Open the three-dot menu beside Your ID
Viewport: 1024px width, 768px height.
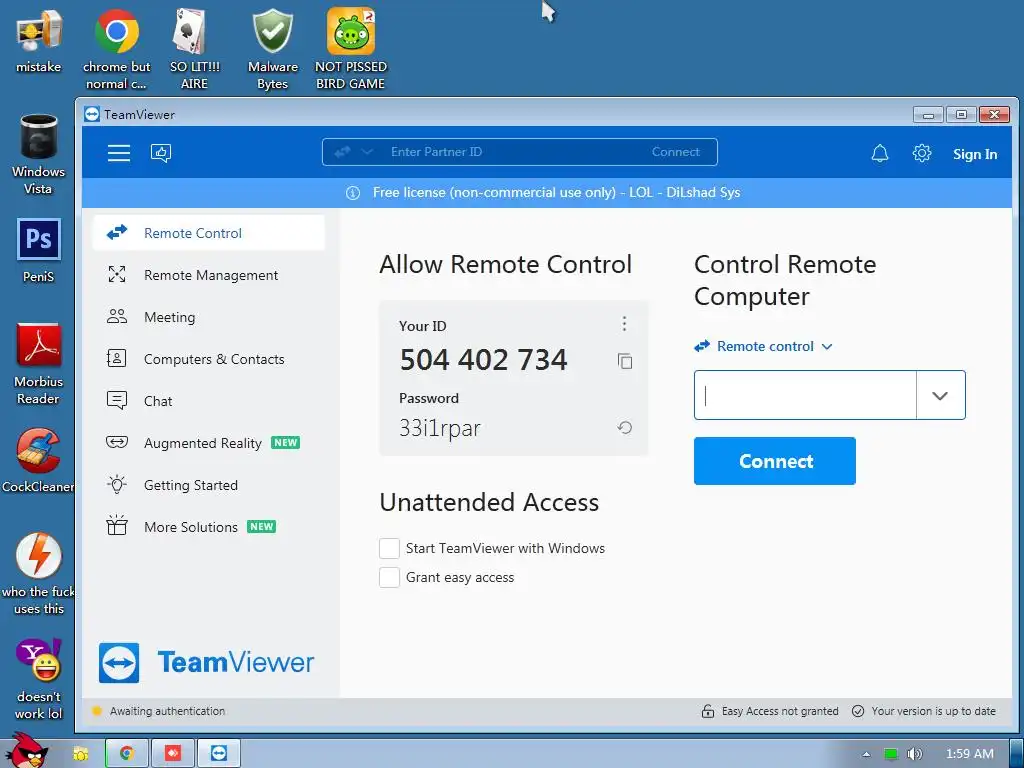tap(624, 324)
